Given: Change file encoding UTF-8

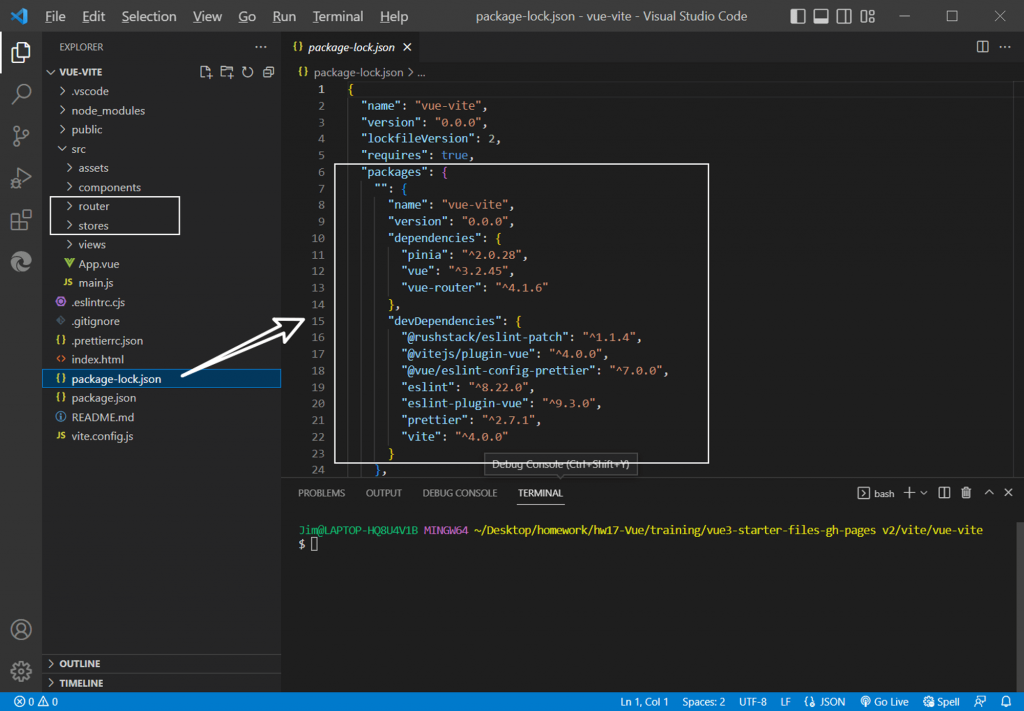Looking at the screenshot, I should [x=753, y=702].
